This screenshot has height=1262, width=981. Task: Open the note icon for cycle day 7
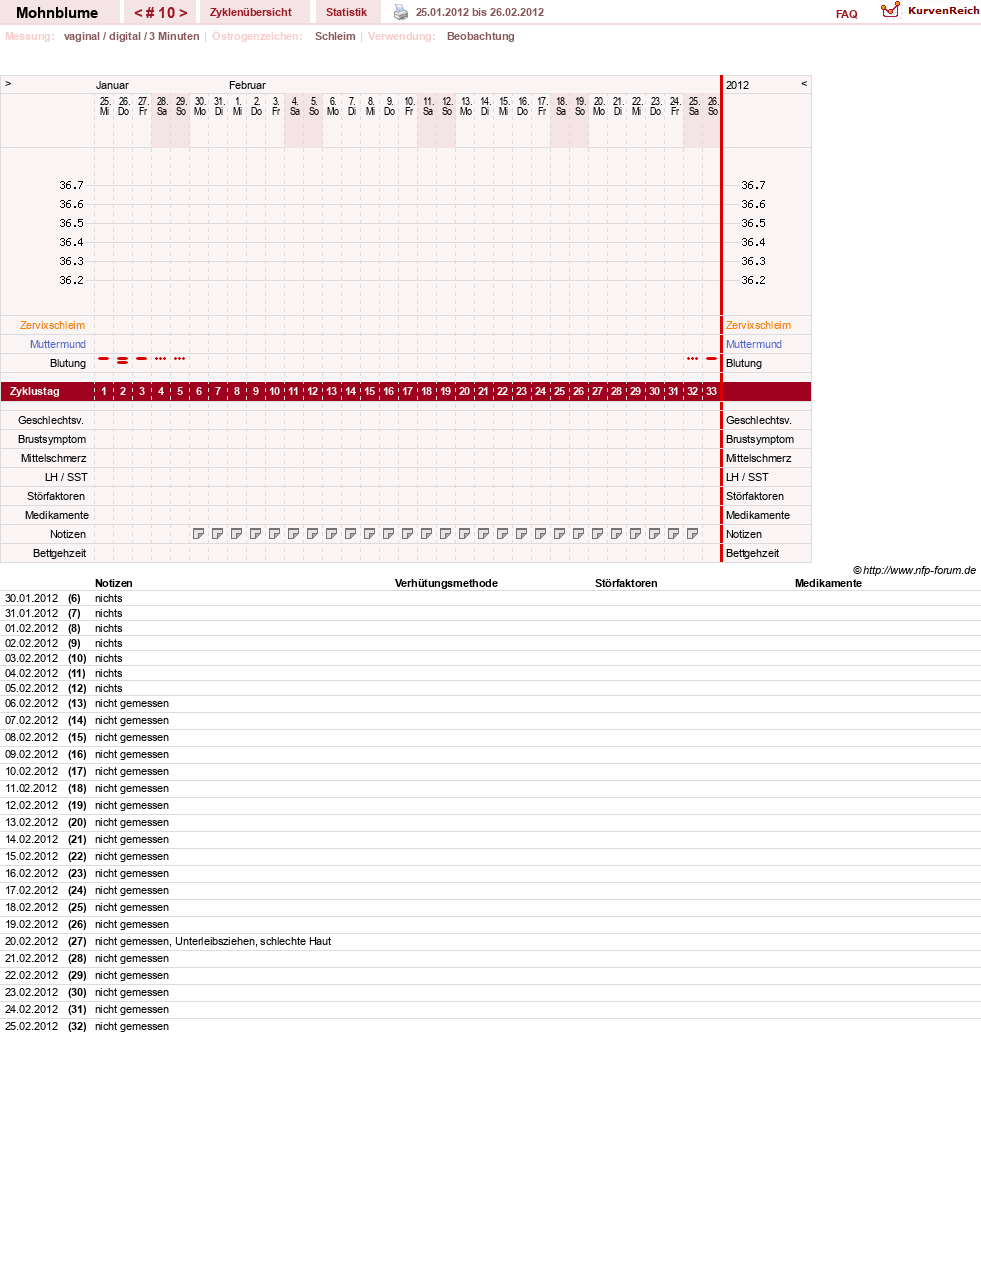tap(217, 534)
